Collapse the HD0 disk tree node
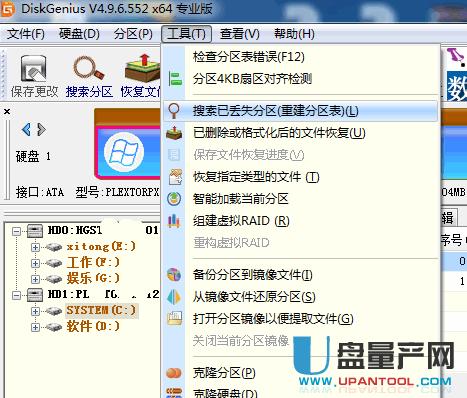The height and width of the screenshot is (398, 467). pos(16,231)
